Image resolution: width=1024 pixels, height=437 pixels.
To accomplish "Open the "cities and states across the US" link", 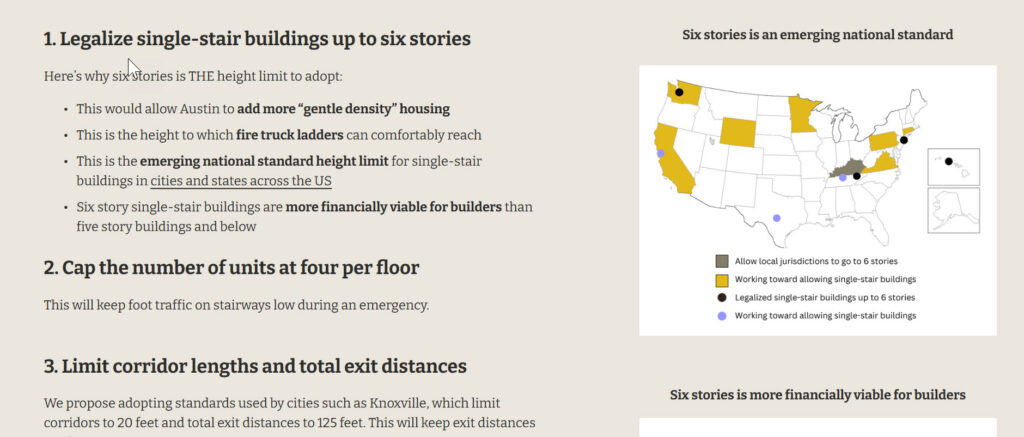I will tap(240, 181).
